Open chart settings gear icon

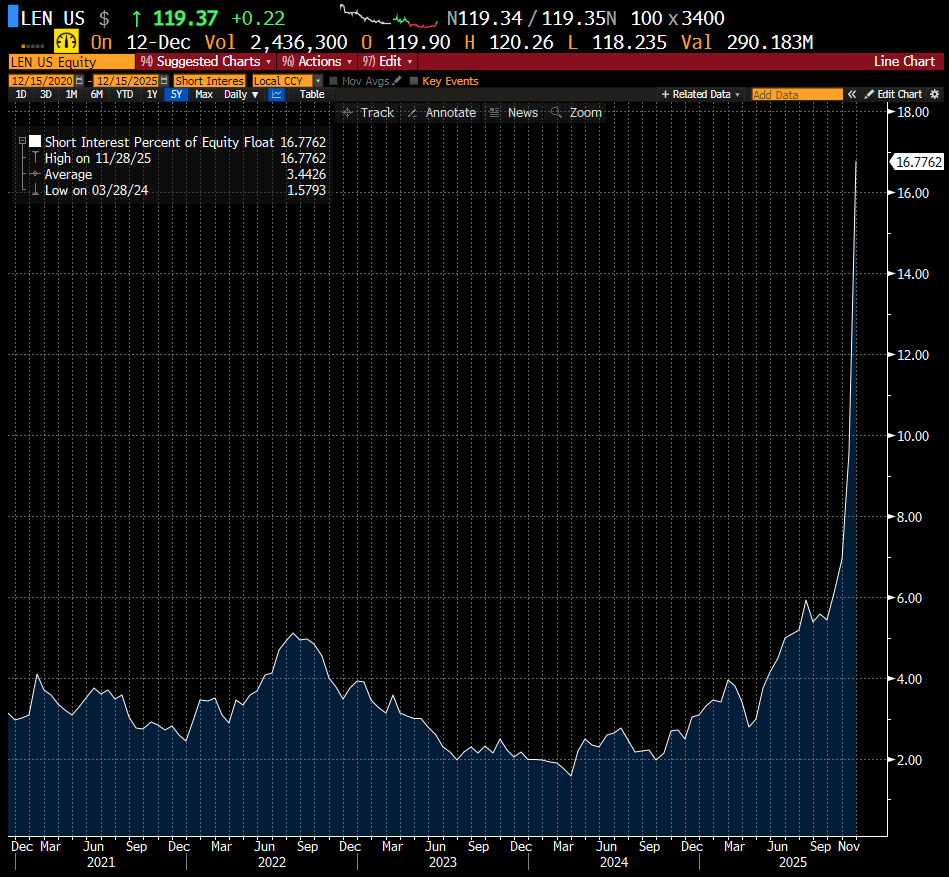point(935,94)
